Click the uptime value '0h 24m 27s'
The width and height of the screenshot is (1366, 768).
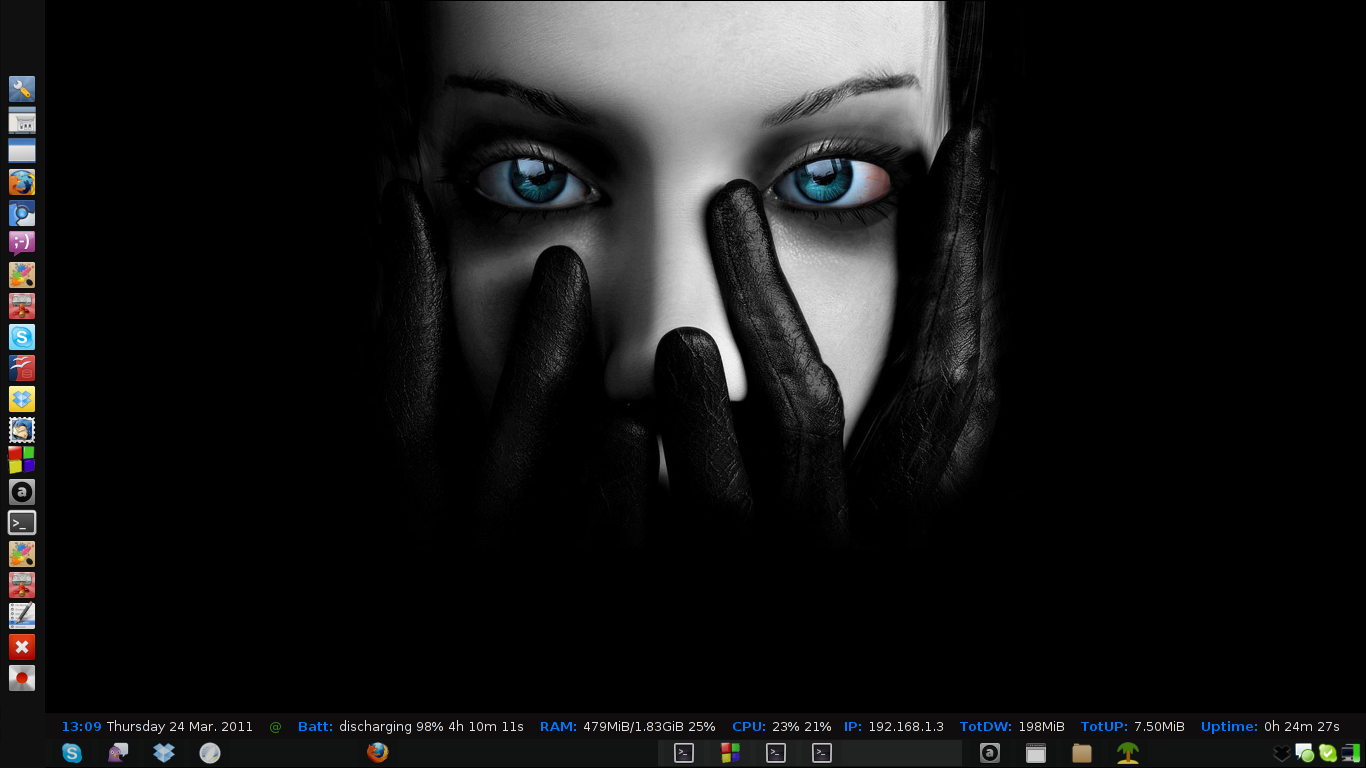click(x=1302, y=727)
